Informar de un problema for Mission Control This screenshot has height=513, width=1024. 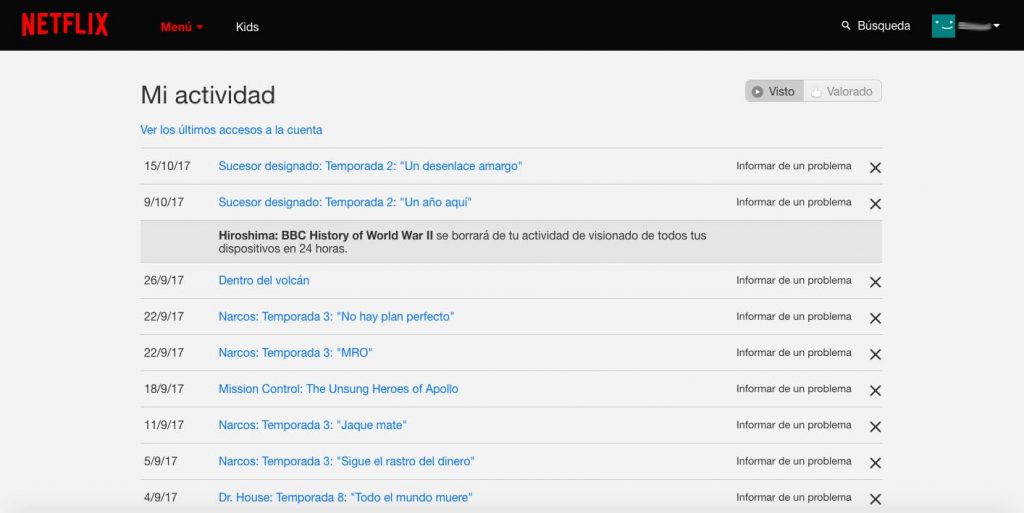793,389
